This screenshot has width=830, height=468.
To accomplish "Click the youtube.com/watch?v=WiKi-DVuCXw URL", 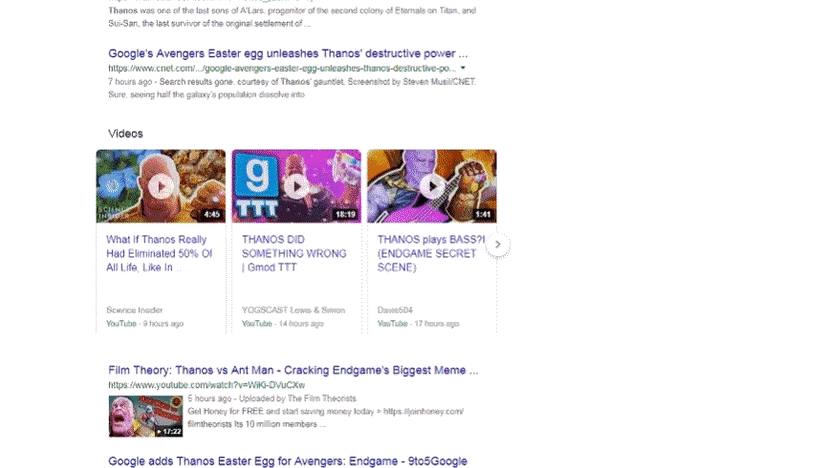I will 206,385.
